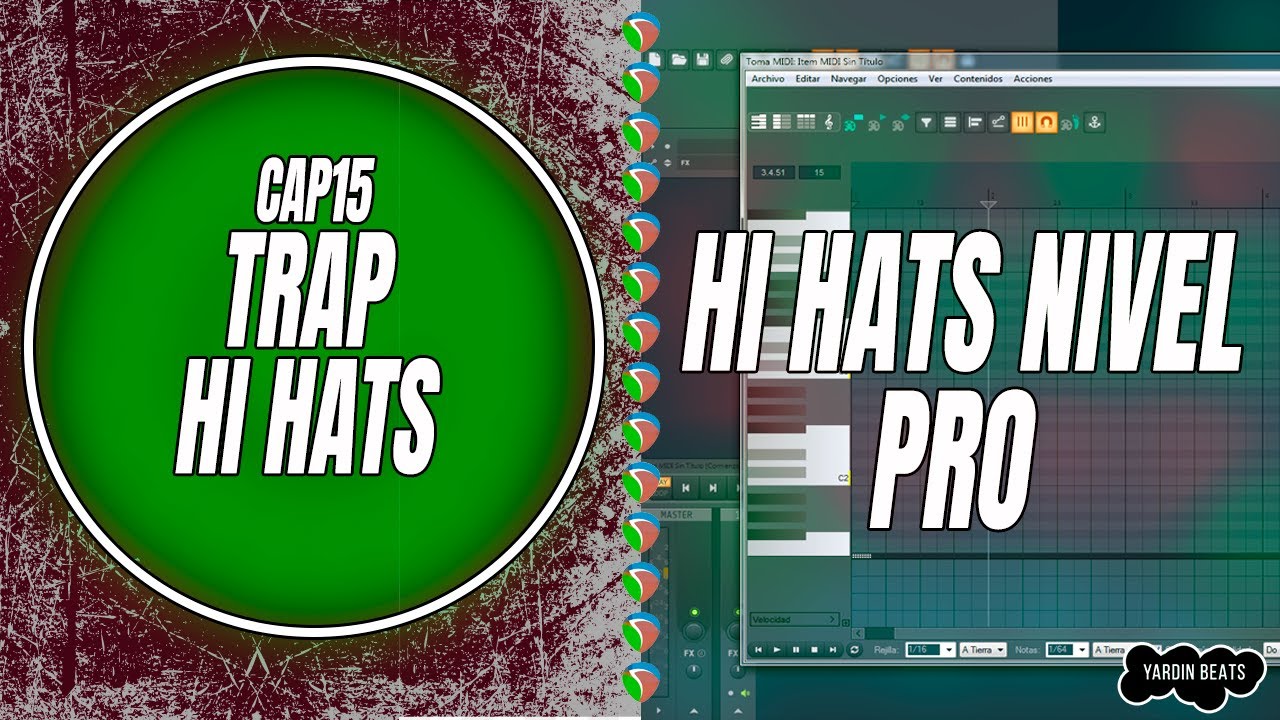Save project icon in main window

pos(703,59)
